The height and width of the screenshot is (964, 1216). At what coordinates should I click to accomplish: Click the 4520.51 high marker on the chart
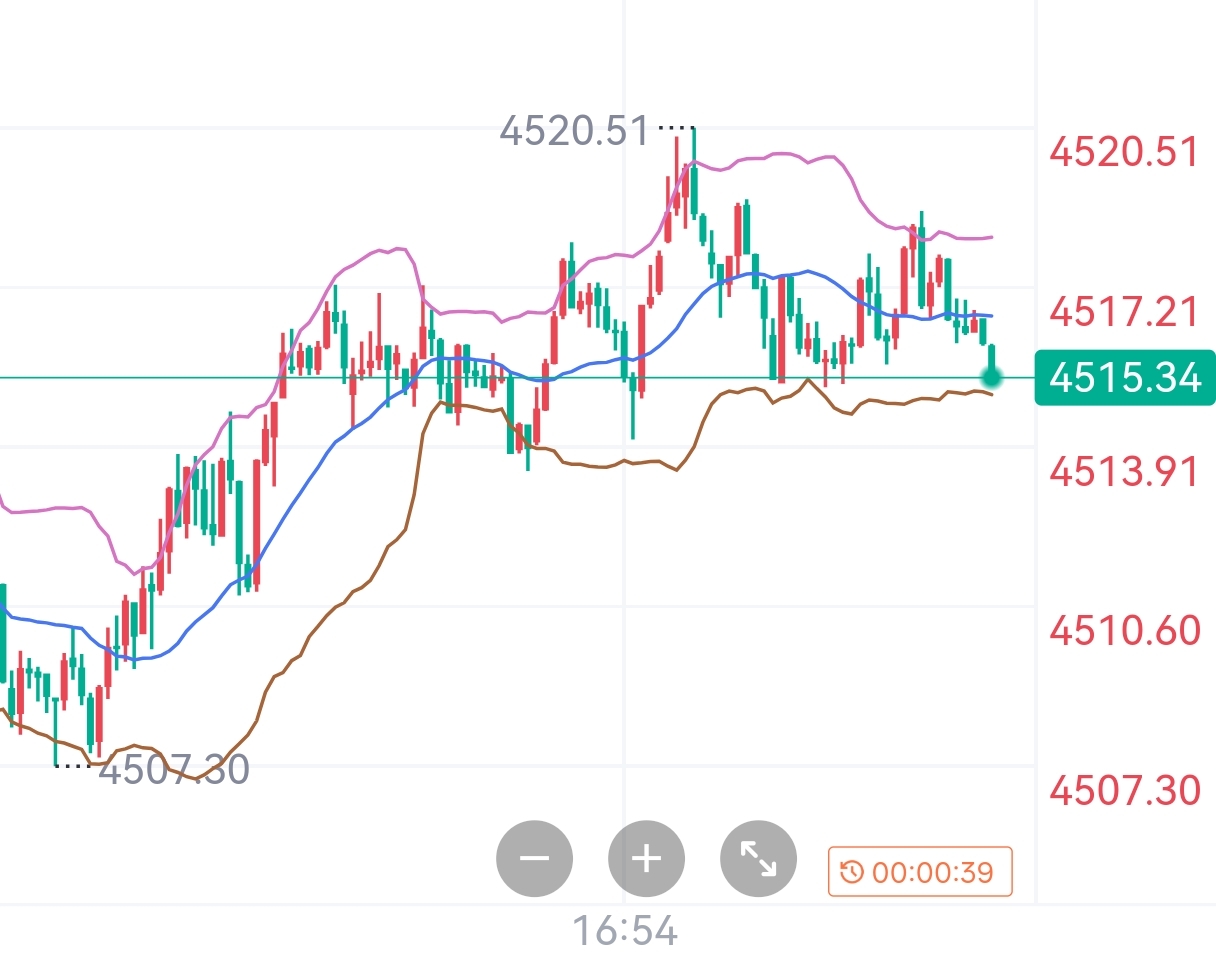(574, 130)
